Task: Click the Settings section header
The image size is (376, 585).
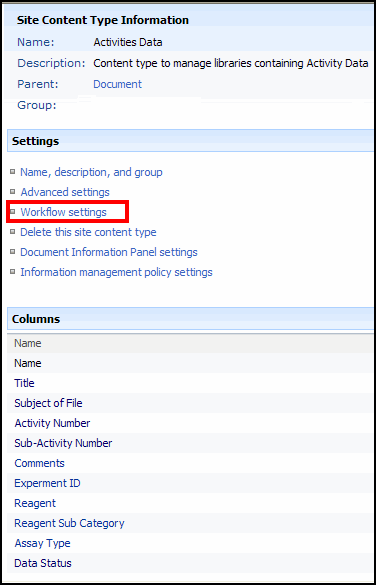Action: (190, 141)
